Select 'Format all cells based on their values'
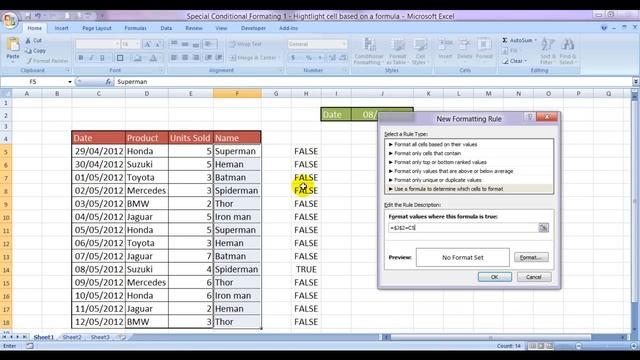This screenshot has width=640, height=360. point(469,144)
